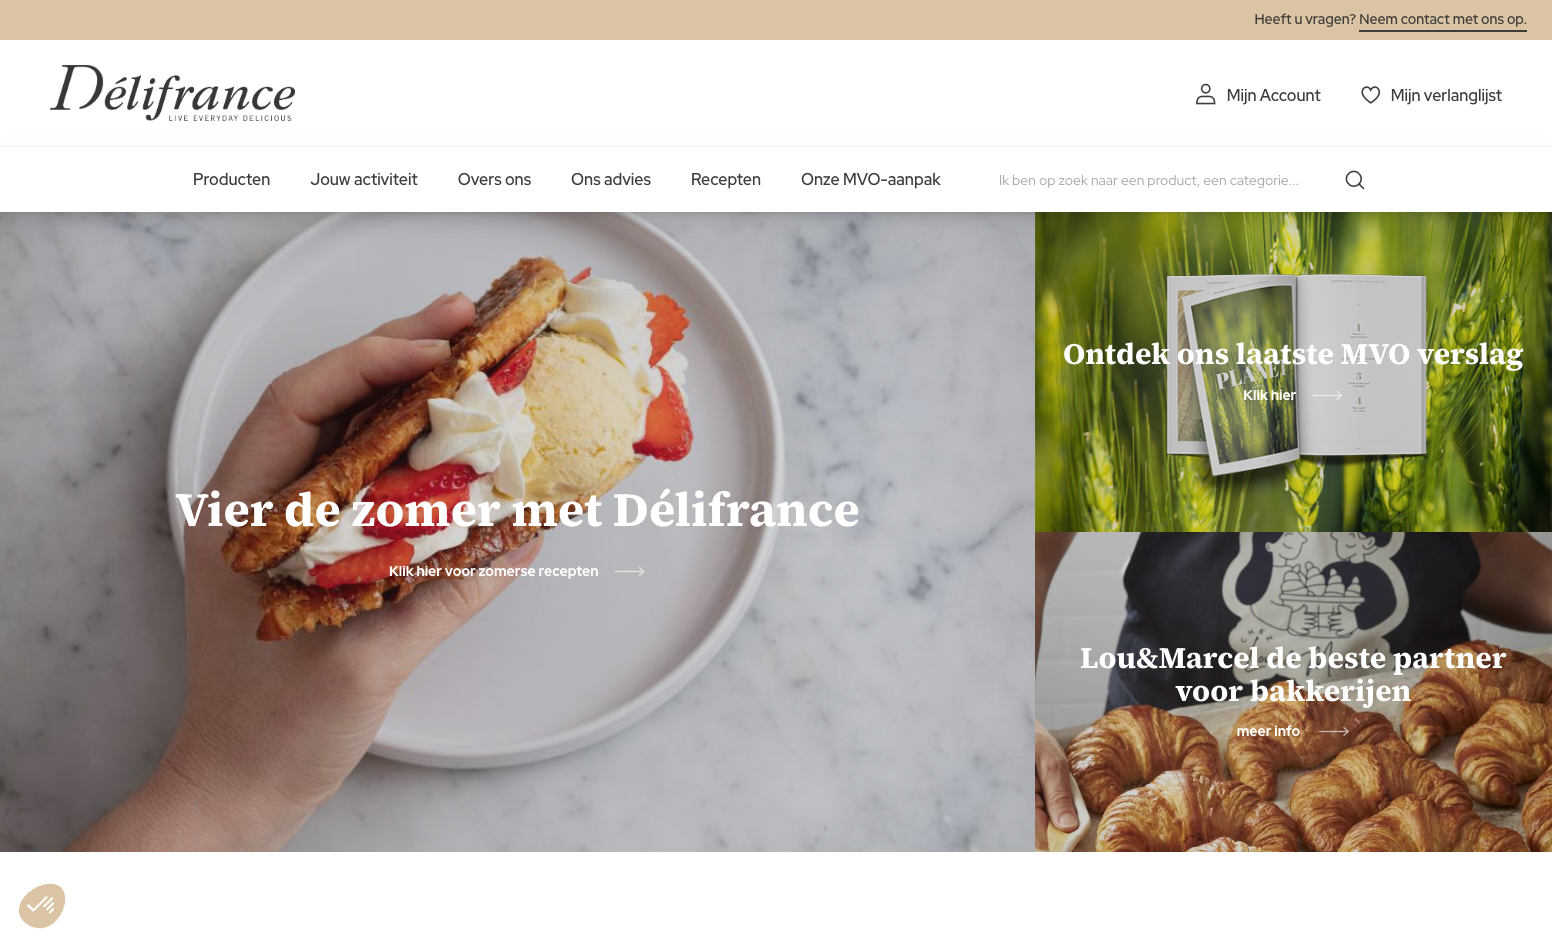The image size is (1552, 940).
Task: Open the Lou&Marcel bakkerijen banner
Action: coord(1293,692)
